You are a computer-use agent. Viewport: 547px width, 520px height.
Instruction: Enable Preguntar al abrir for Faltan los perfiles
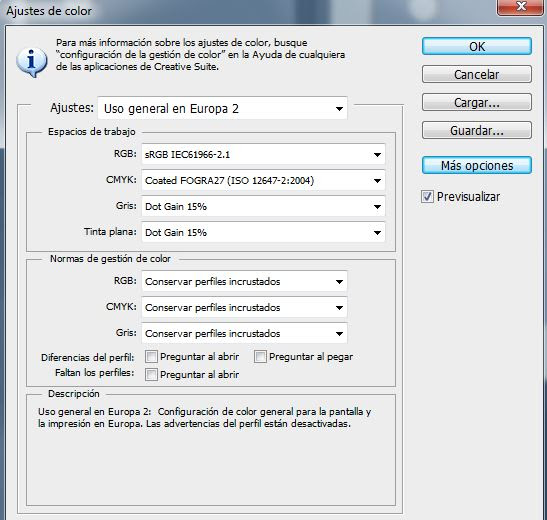(x=151, y=375)
